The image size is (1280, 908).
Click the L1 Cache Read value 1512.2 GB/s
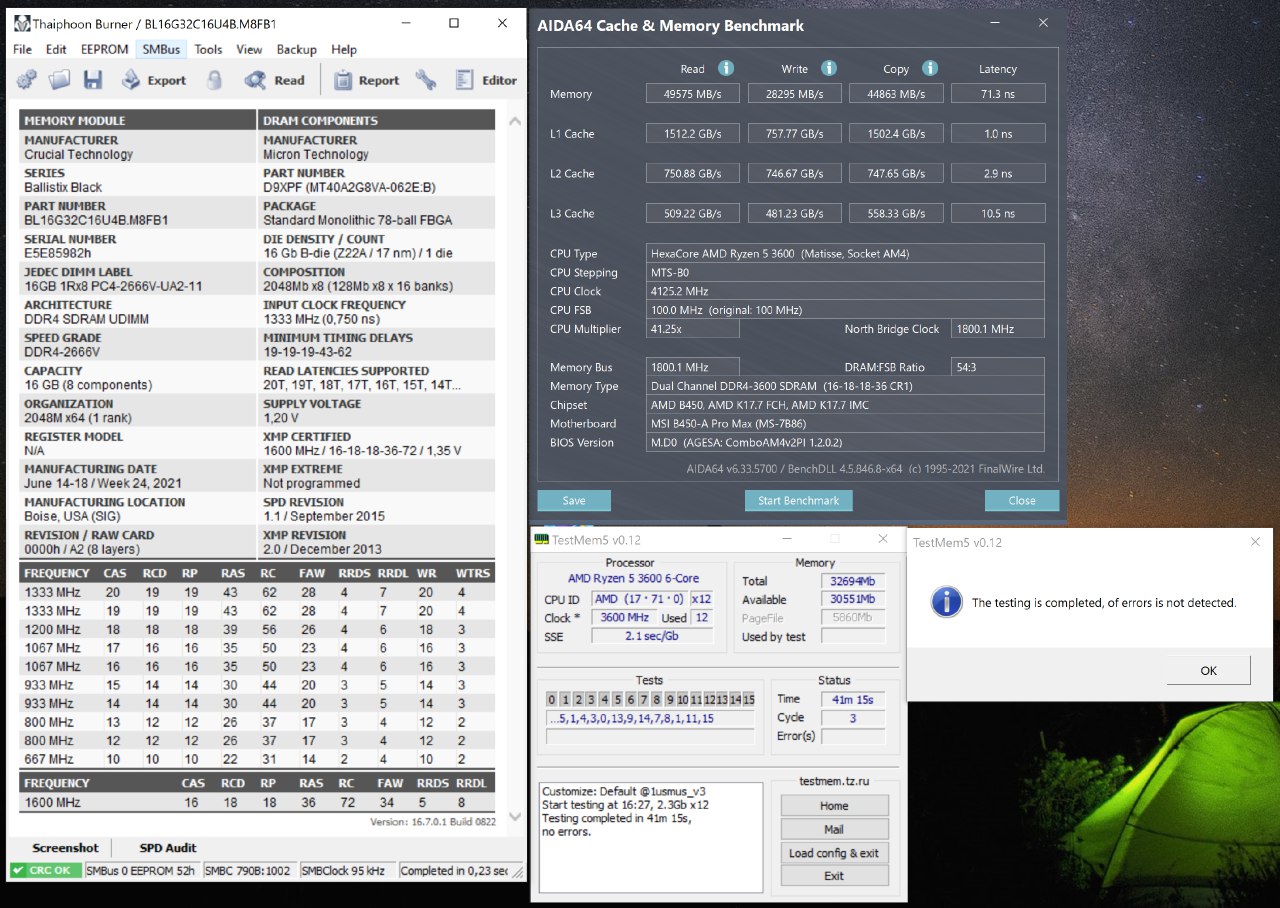pos(692,133)
